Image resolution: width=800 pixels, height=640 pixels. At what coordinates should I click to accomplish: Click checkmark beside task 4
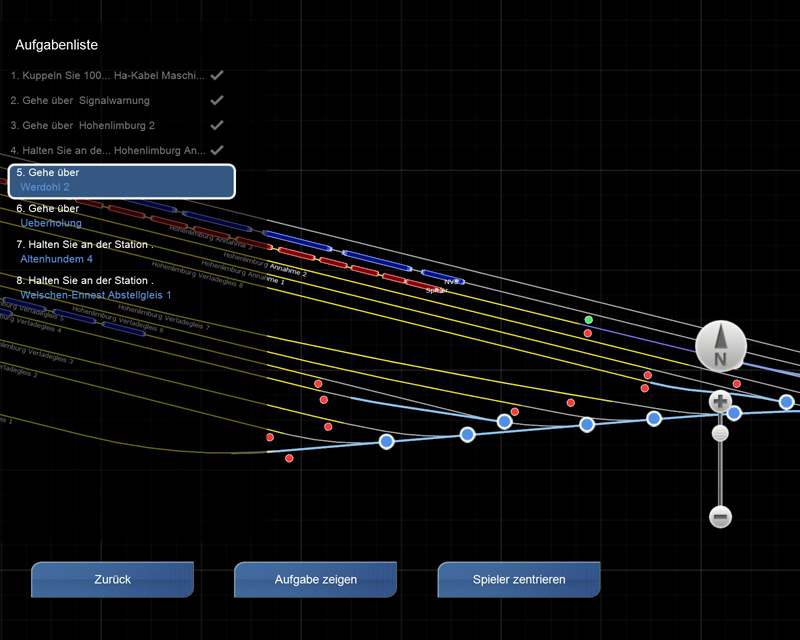217,150
